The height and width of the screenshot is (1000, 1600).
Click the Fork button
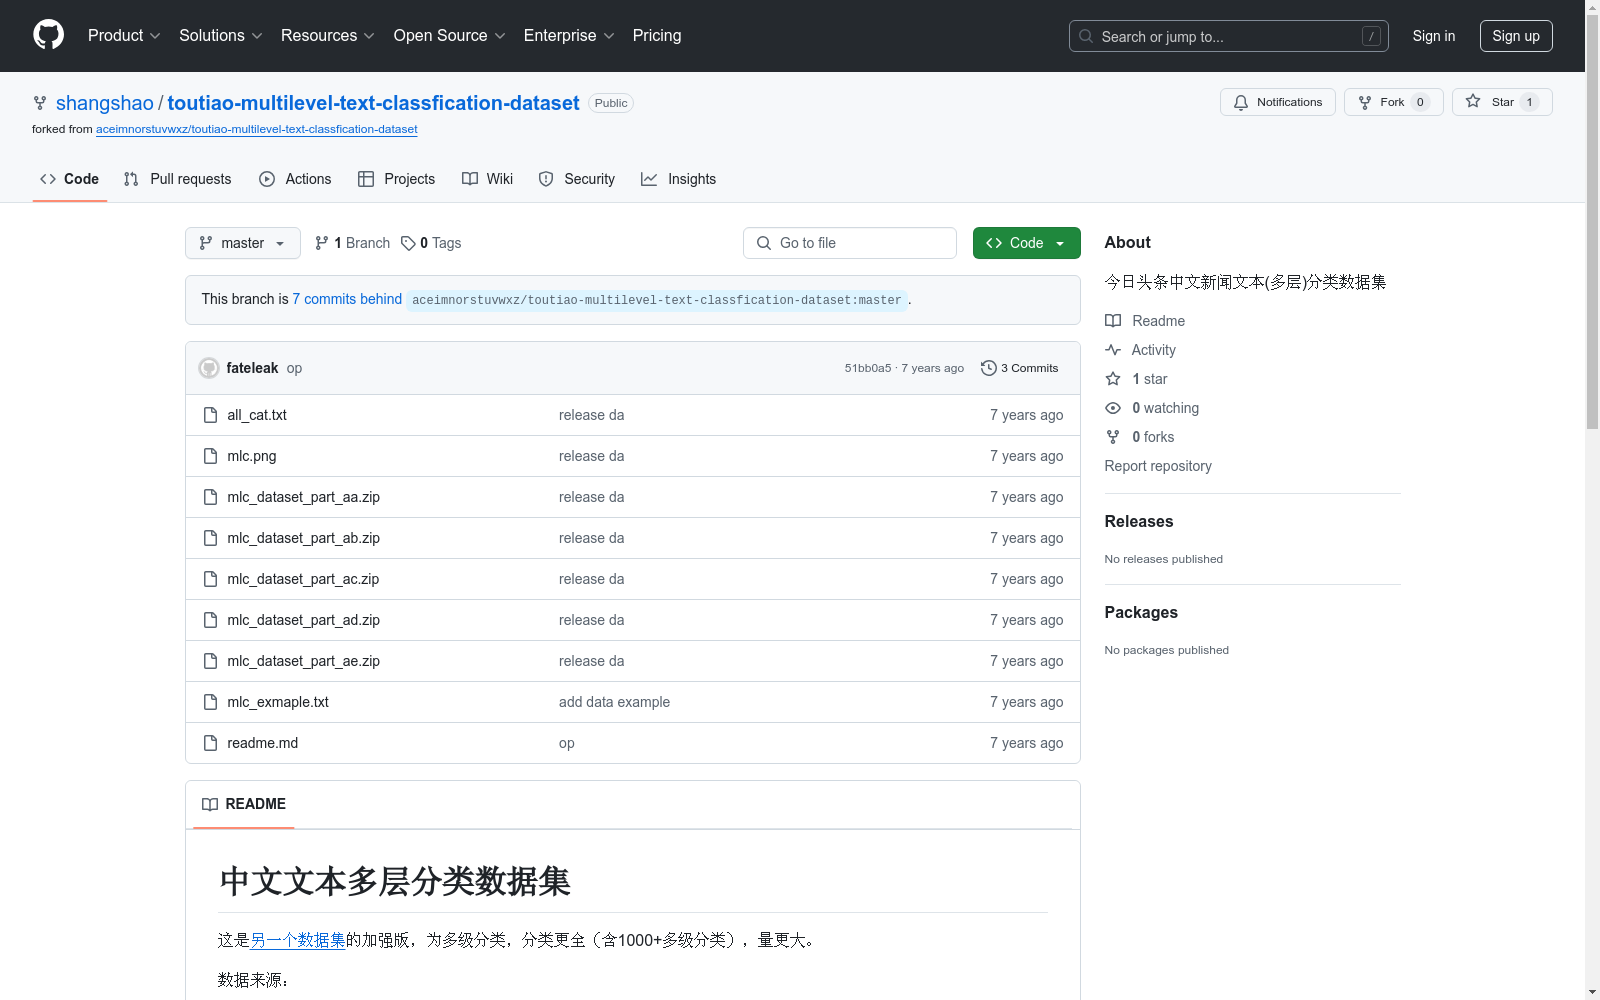tap(1394, 102)
